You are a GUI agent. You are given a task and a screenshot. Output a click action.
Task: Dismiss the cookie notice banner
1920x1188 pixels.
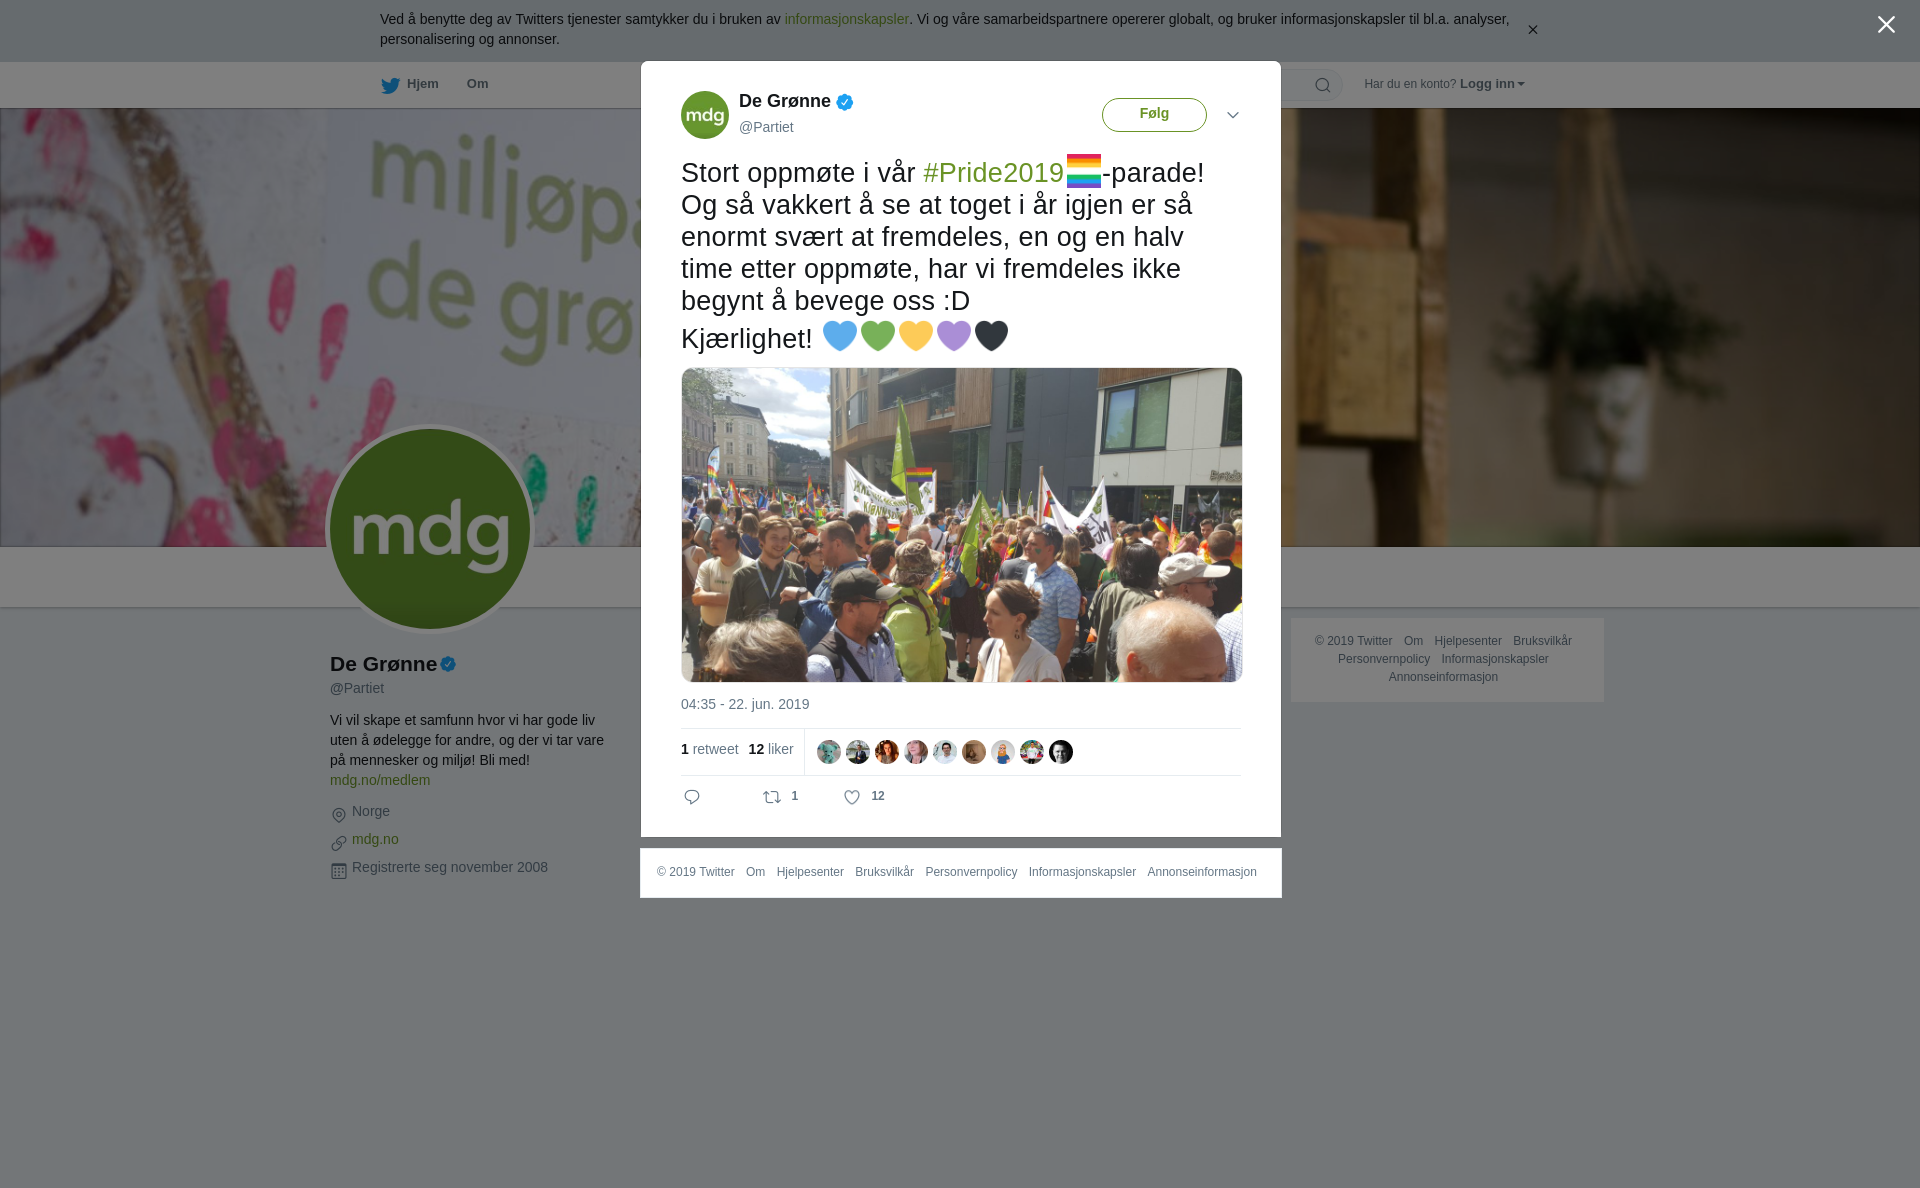pyautogui.click(x=1532, y=30)
